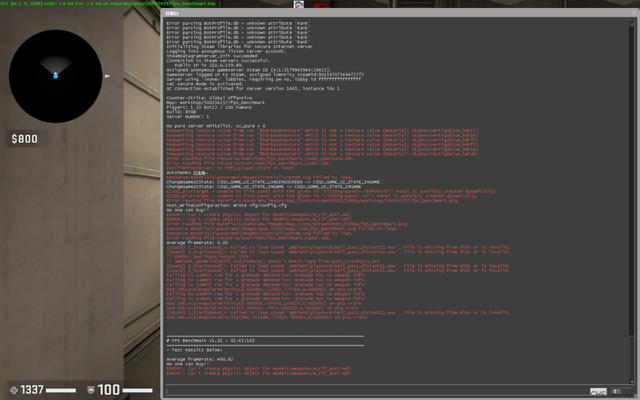Click the console scrollbar down arrow

click(632, 381)
